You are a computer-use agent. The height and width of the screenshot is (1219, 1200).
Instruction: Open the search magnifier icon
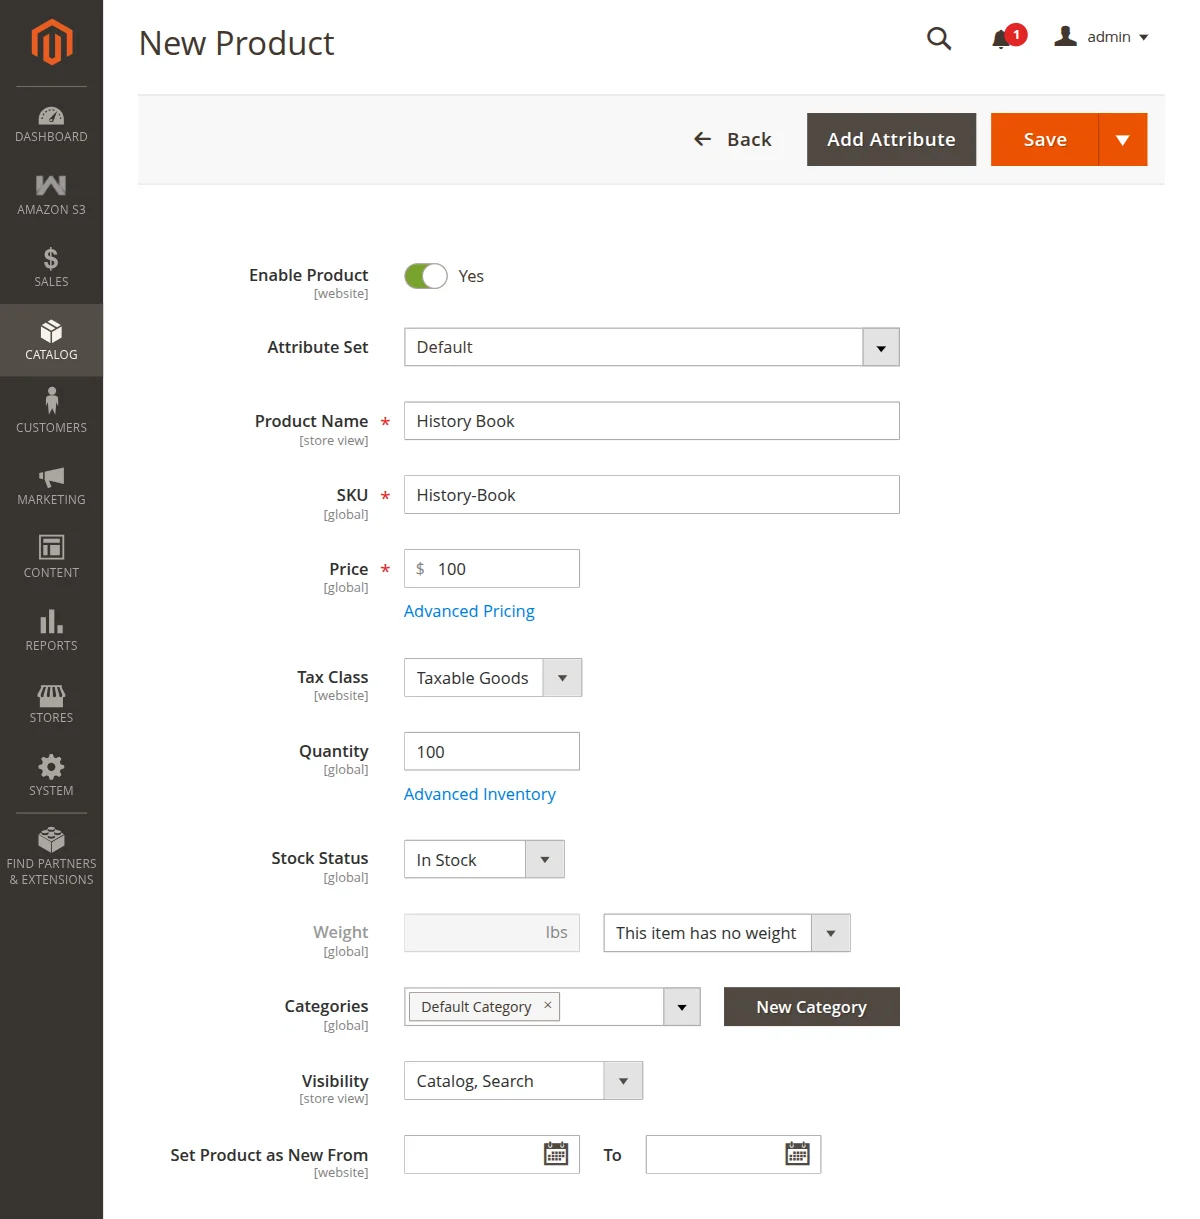tap(938, 38)
